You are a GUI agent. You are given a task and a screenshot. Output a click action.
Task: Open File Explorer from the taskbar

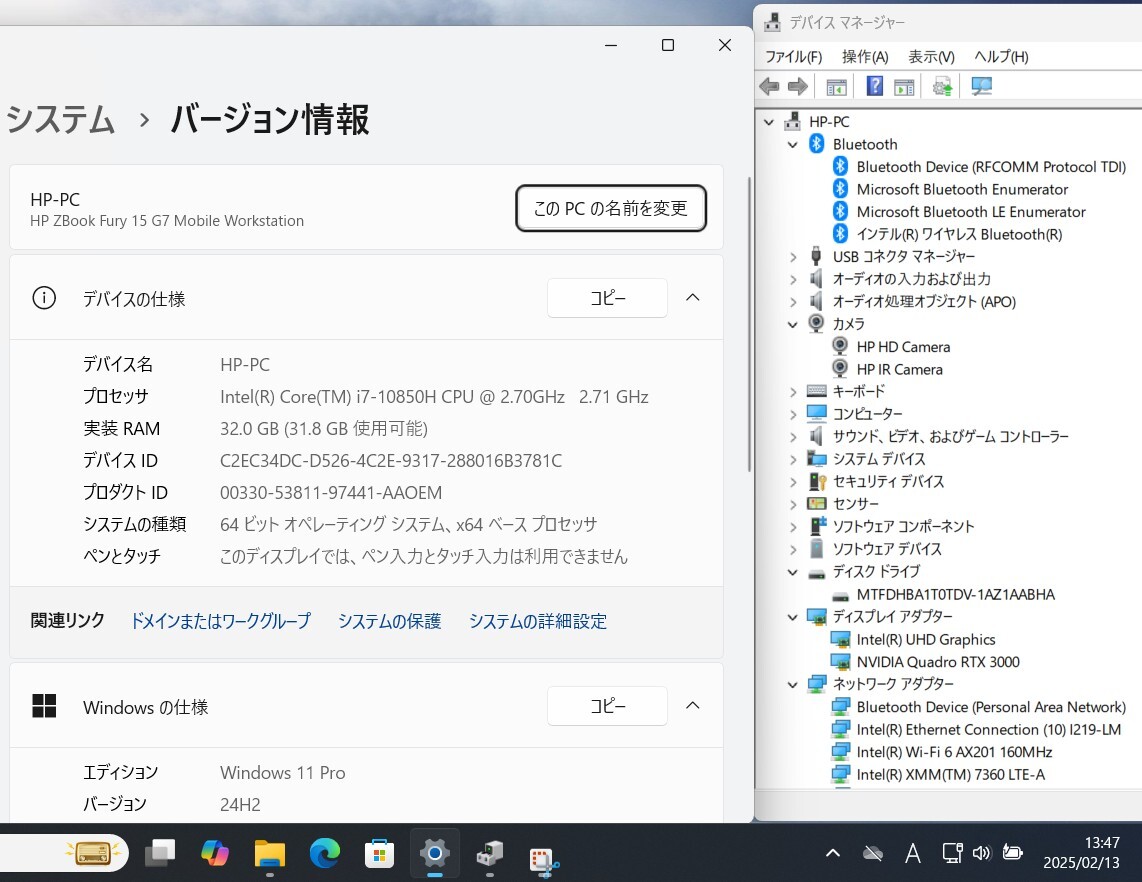(269, 853)
